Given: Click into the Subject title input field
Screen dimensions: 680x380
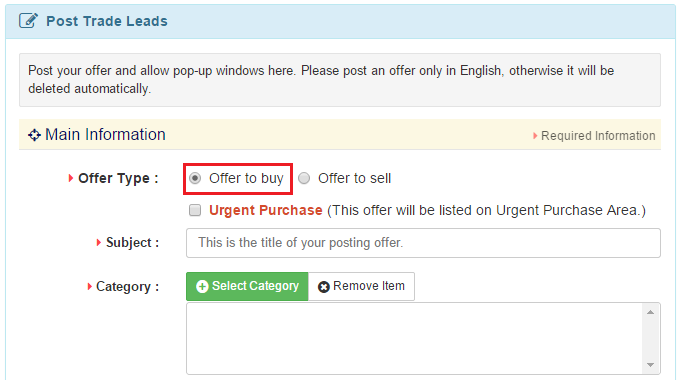Looking at the screenshot, I should [x=423, y=243].
